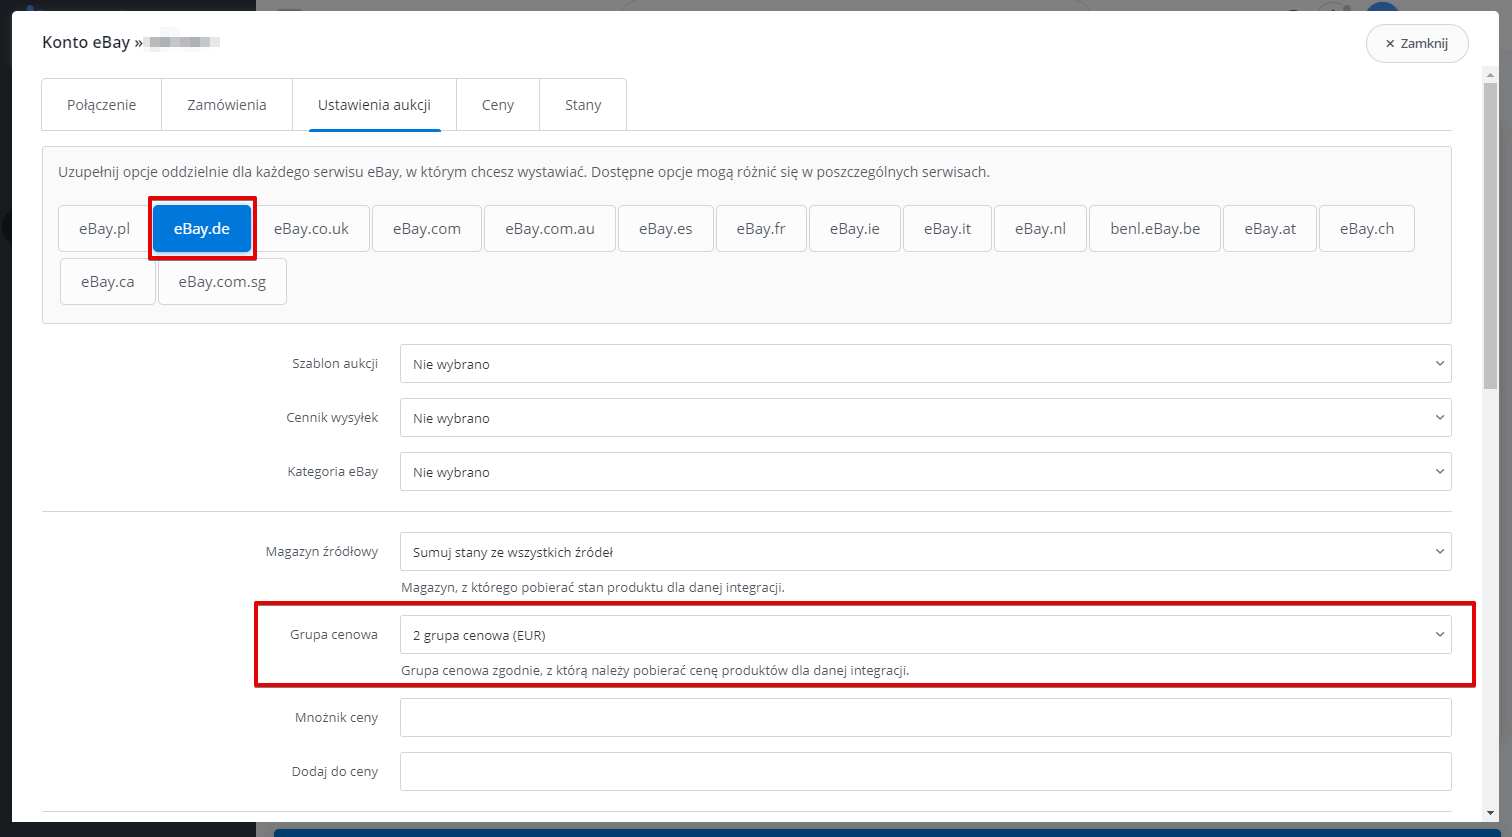Screen dimensions: 1512x837
Task: Click into the Dodaj do ceny field
Action: pyautogui.click(x=925, y=771)
